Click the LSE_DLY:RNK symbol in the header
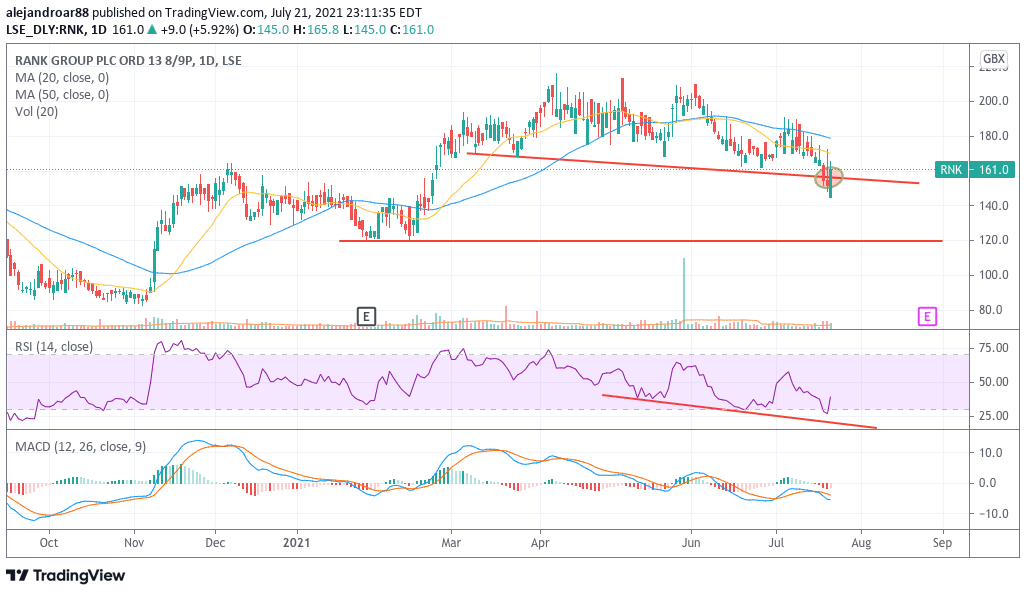This screenshot has height=594, width=1026. (46, 29)
